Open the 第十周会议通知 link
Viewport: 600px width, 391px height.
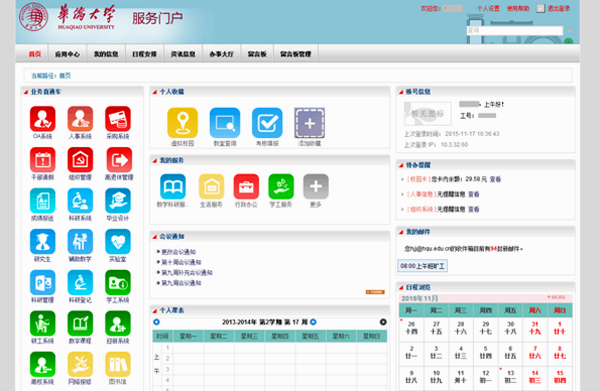click(181, 262)
